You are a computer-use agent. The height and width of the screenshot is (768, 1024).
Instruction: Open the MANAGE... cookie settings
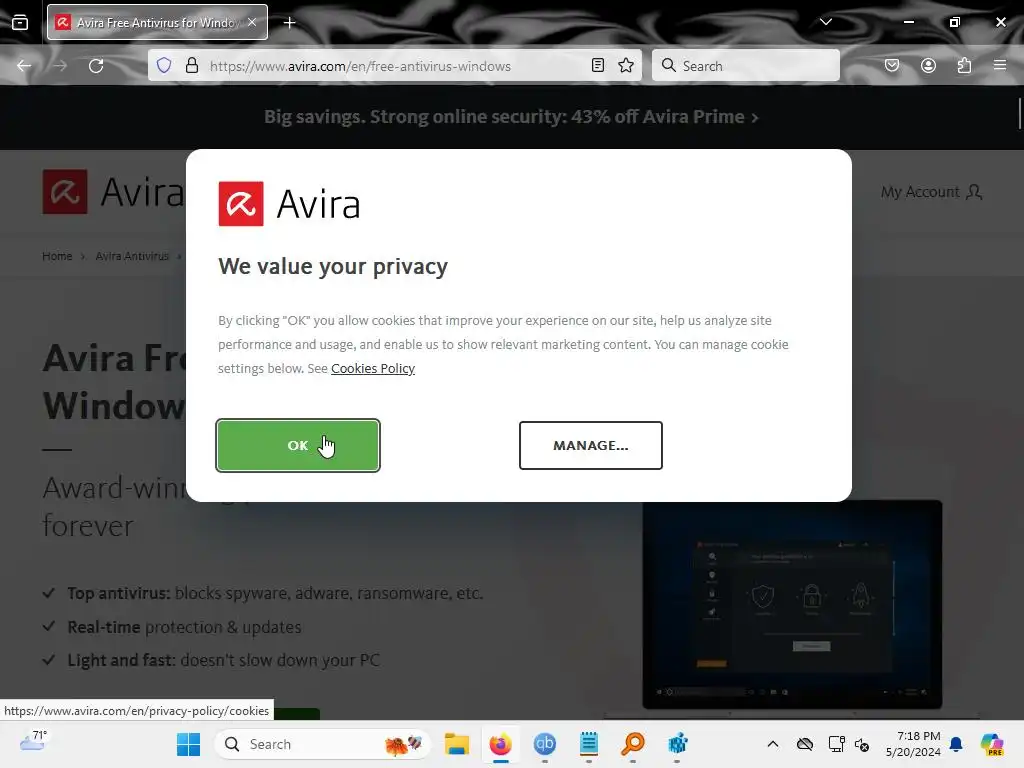point(590,445)
